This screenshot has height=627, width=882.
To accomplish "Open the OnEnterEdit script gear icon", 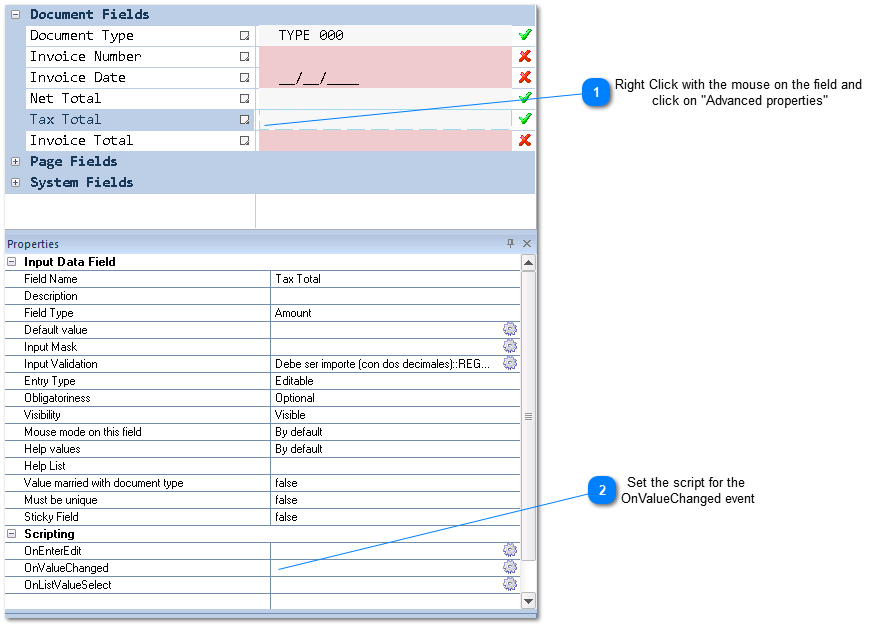I will [510, 550].
